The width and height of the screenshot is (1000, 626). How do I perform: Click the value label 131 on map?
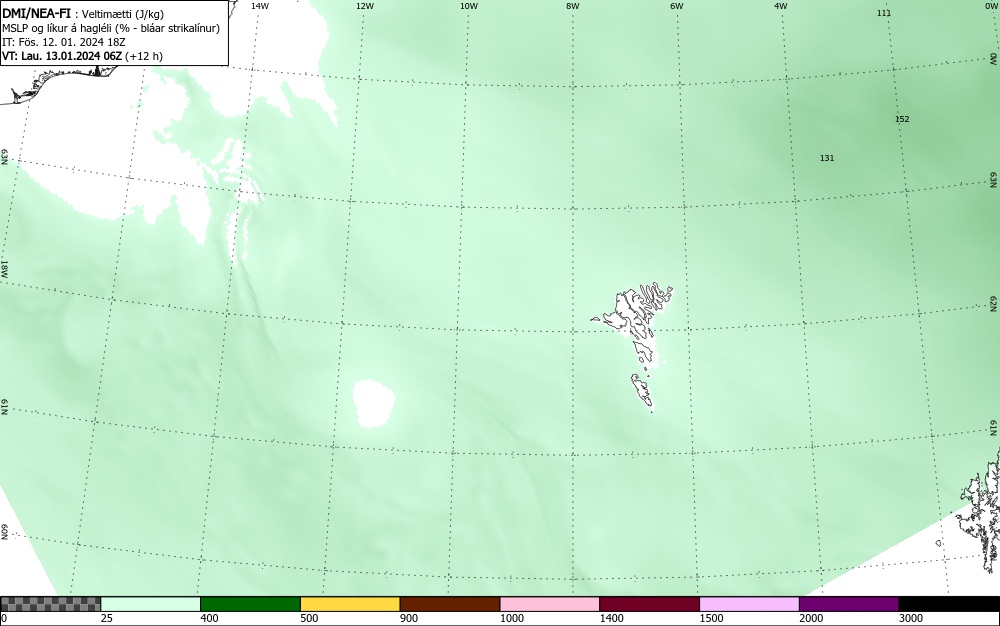coord(827,158)
